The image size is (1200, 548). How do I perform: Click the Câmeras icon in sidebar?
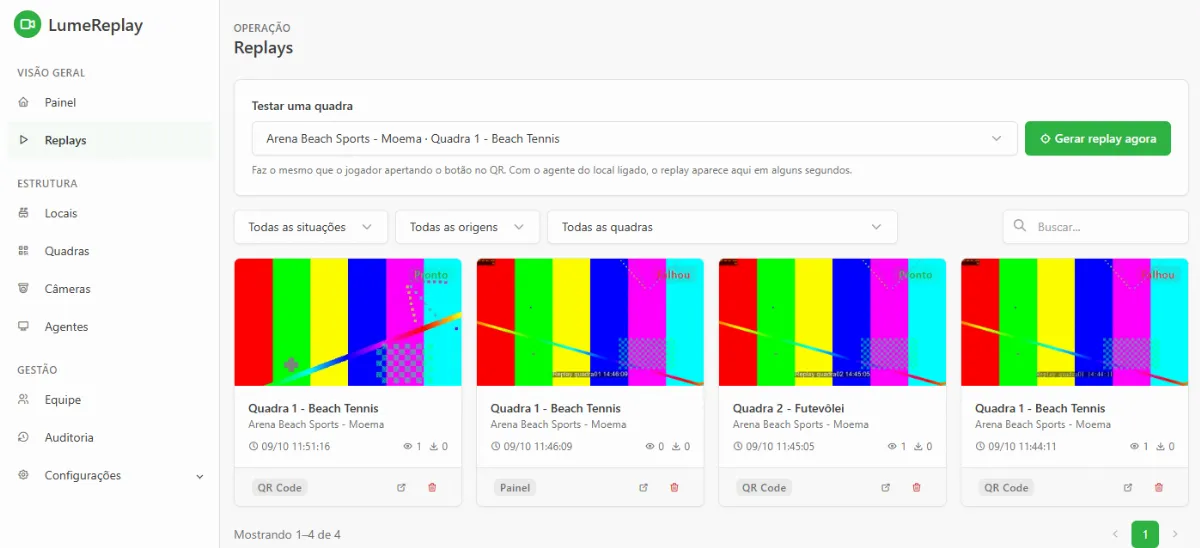coord(24,289)
